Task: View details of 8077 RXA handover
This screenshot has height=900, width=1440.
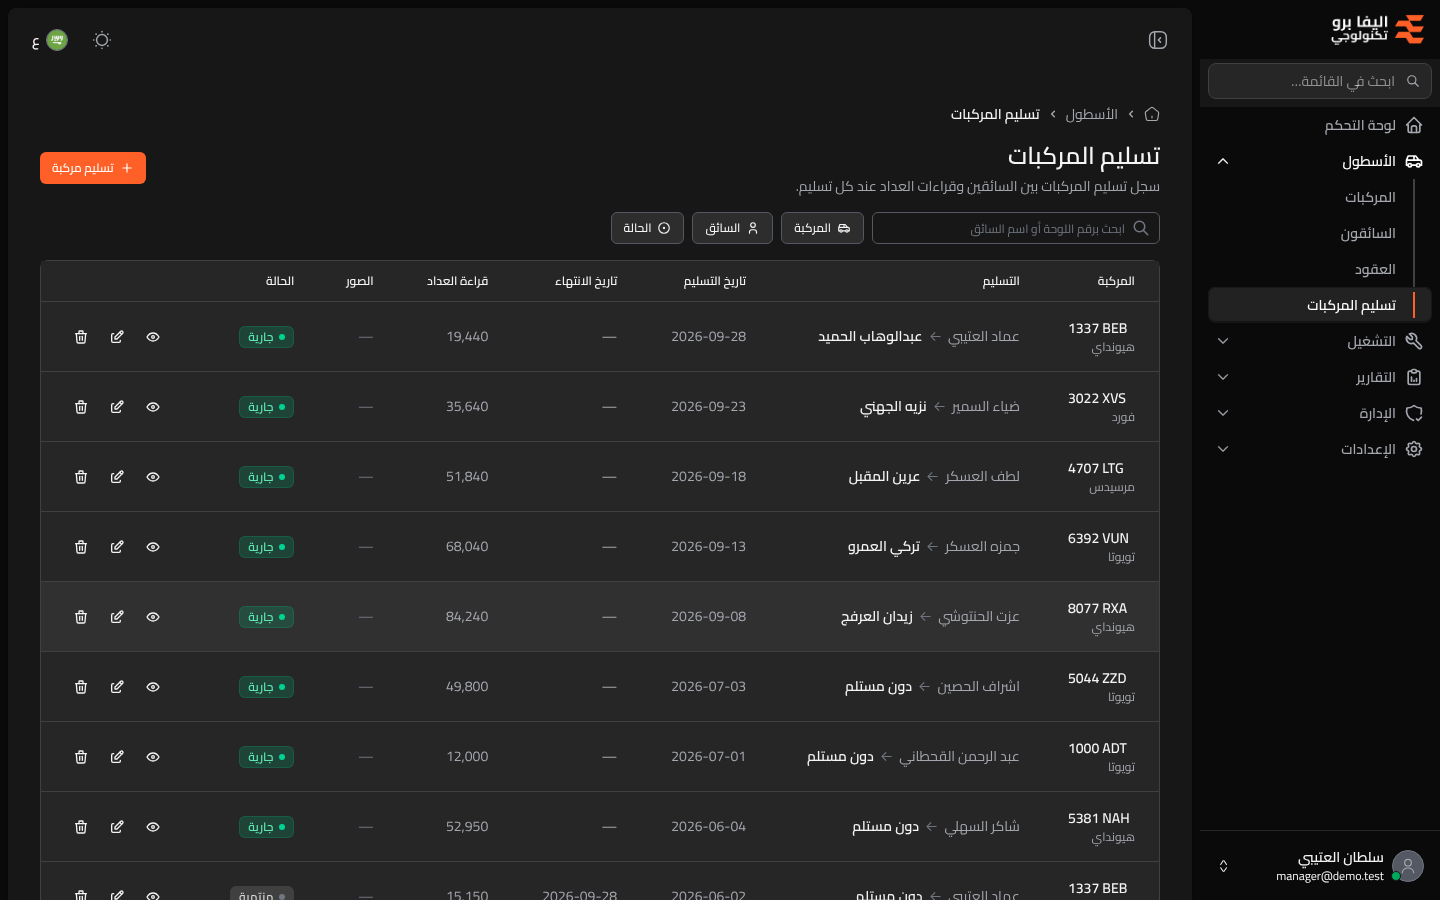Action: (153, 617)
